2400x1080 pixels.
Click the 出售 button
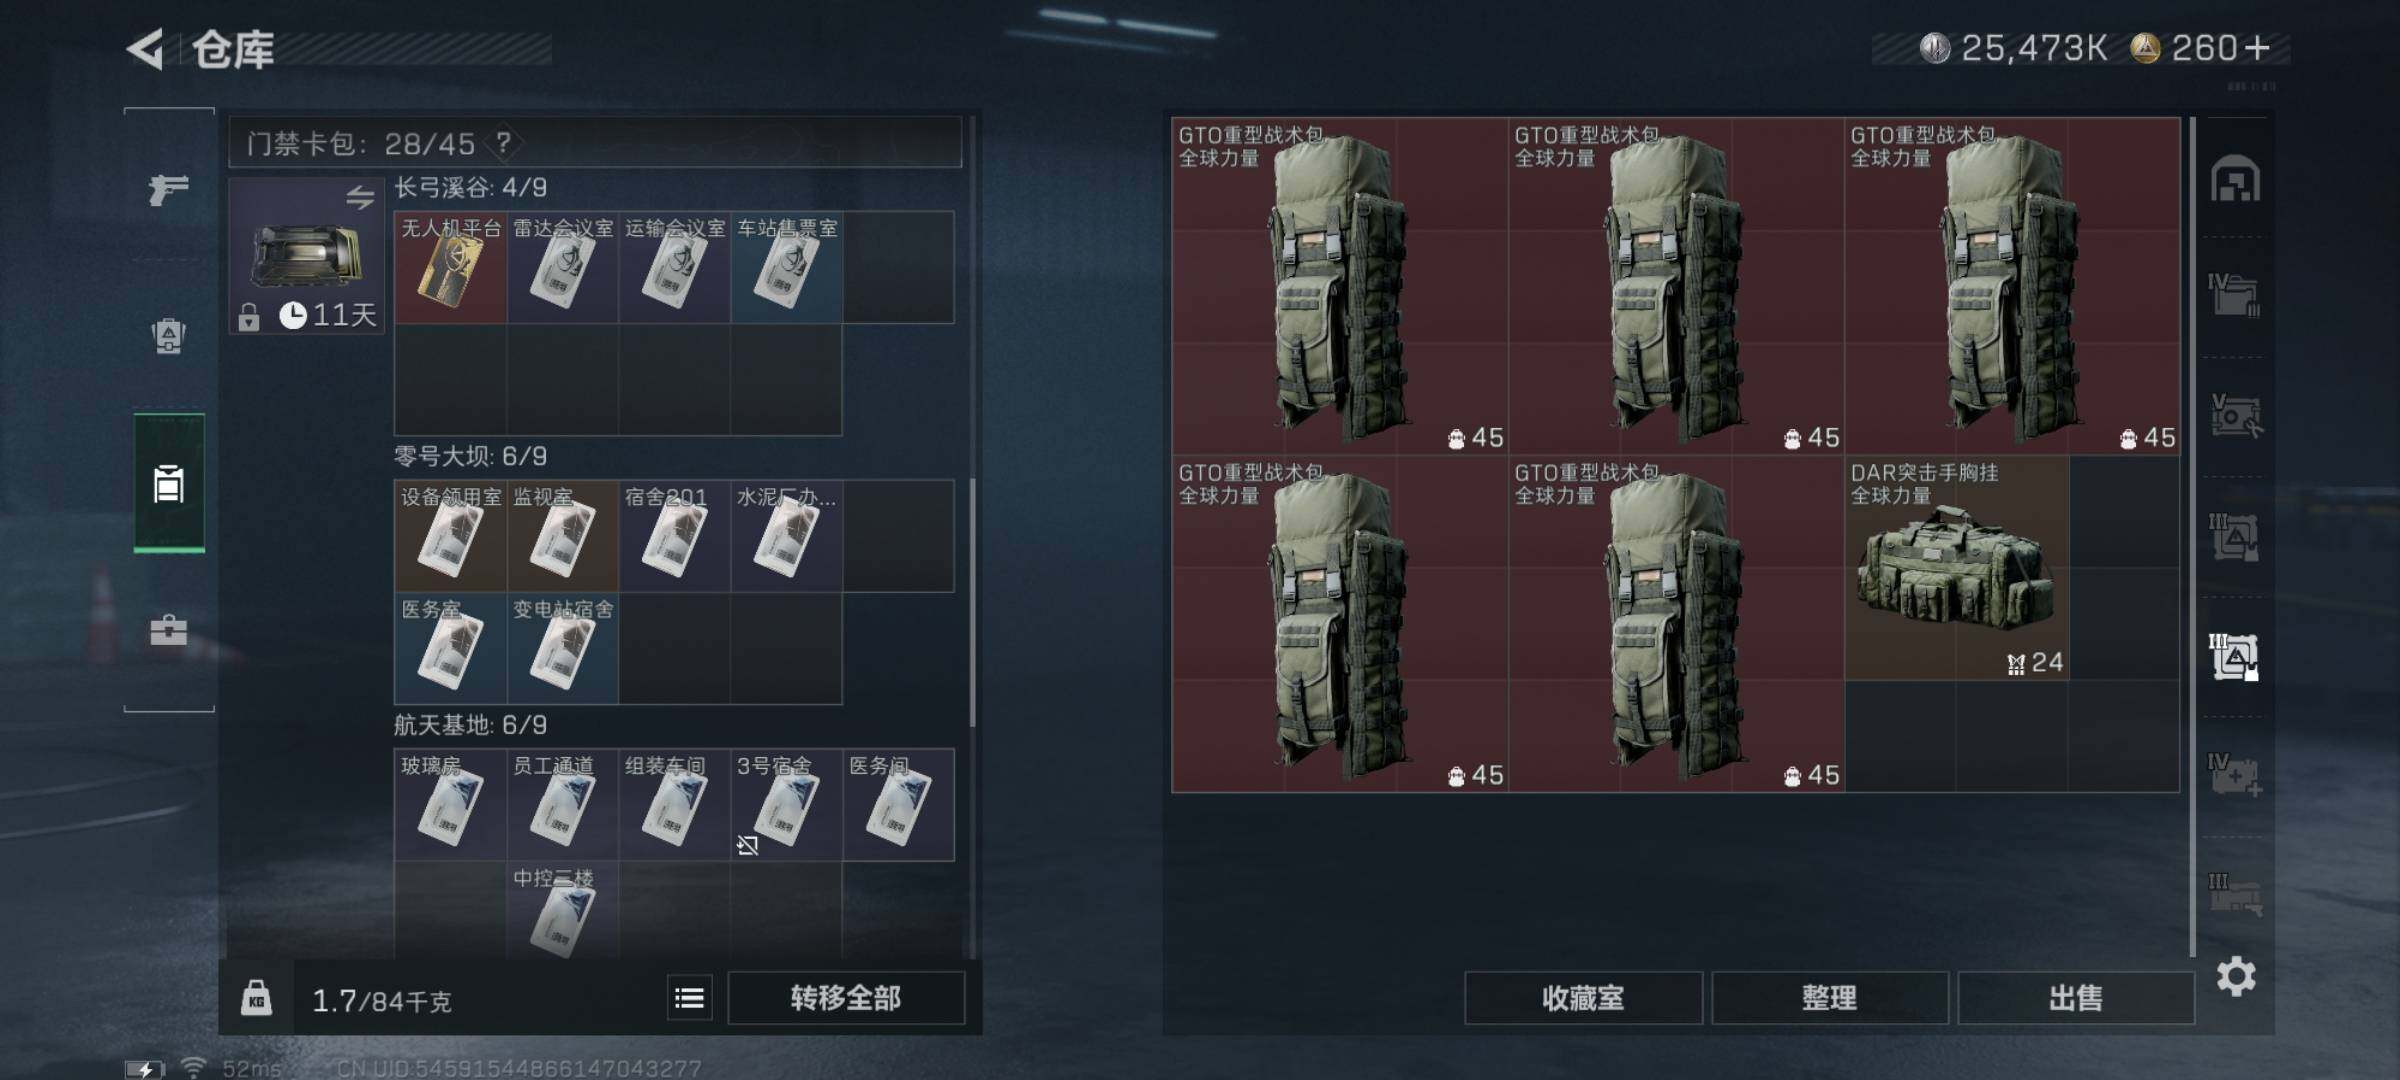pyautogui.click(x=2076, y=998)
